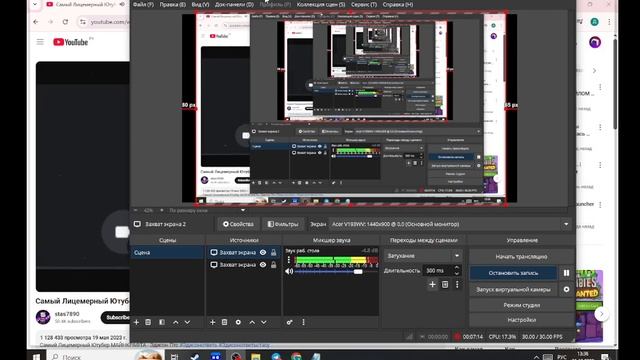The height and width of the screenshot is (360, 640).
Task: Click Остановить запись to stop recording
Action: coord(513,273)
